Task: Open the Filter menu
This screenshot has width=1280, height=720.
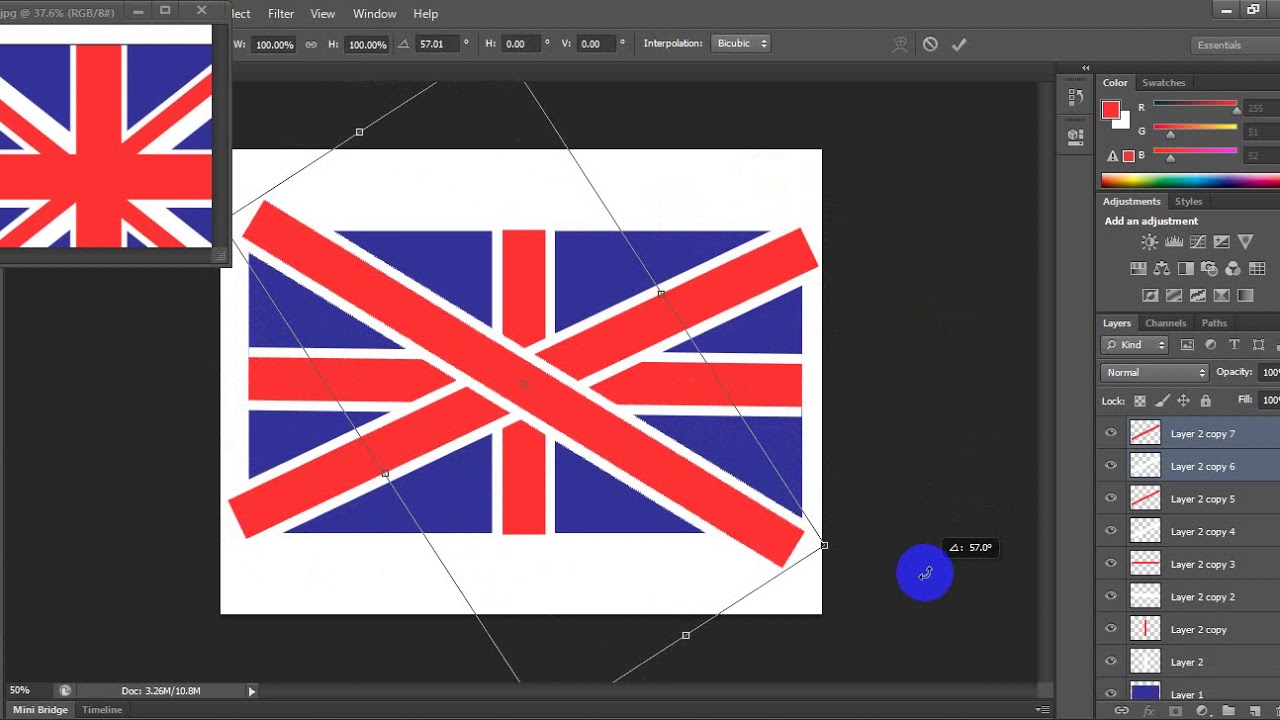Action: click(x=281, y=14)
